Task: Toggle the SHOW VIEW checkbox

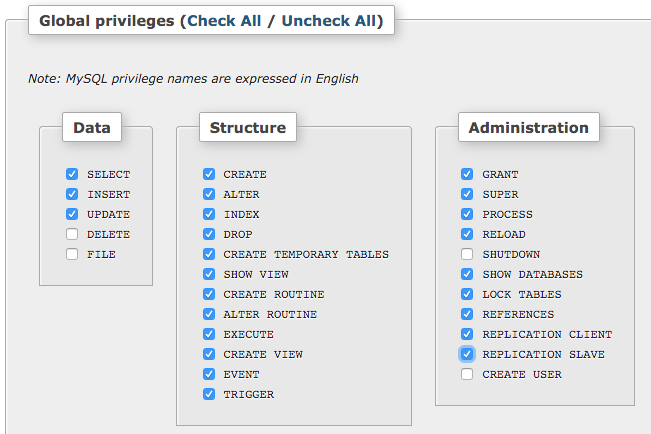Action: pyautogui.click(x=208, y=274)
